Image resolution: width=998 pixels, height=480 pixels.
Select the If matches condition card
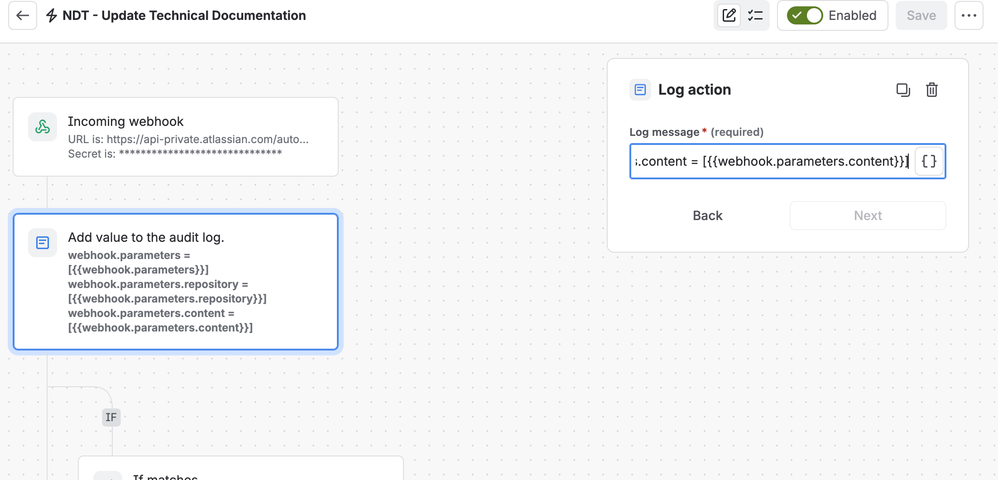coord(241,469)
